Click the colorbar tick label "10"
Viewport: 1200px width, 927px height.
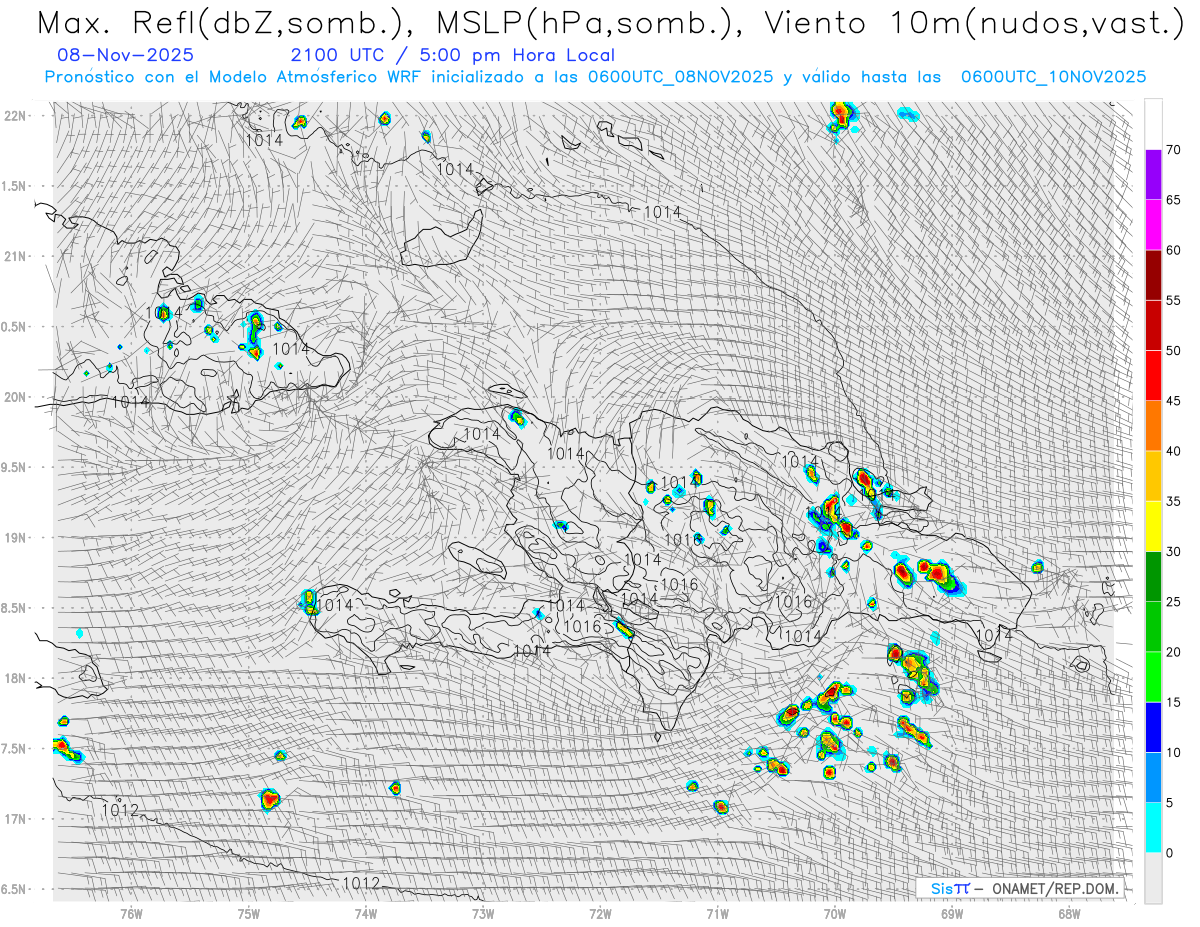[x=1173, y=752]
